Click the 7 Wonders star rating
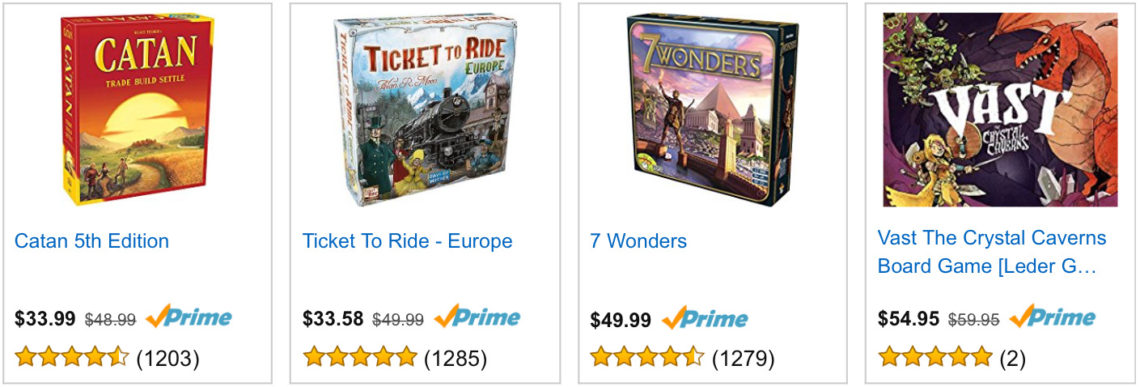 647,357
